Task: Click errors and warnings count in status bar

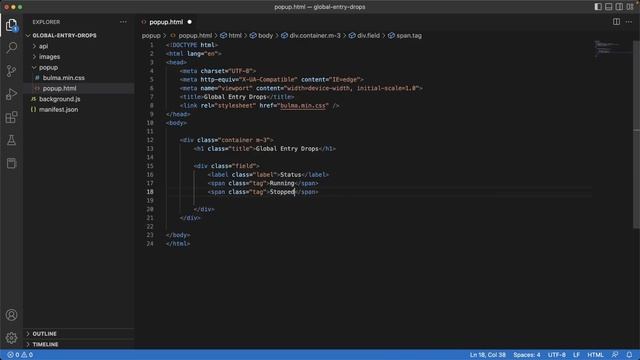Action: tap(20, 355)
